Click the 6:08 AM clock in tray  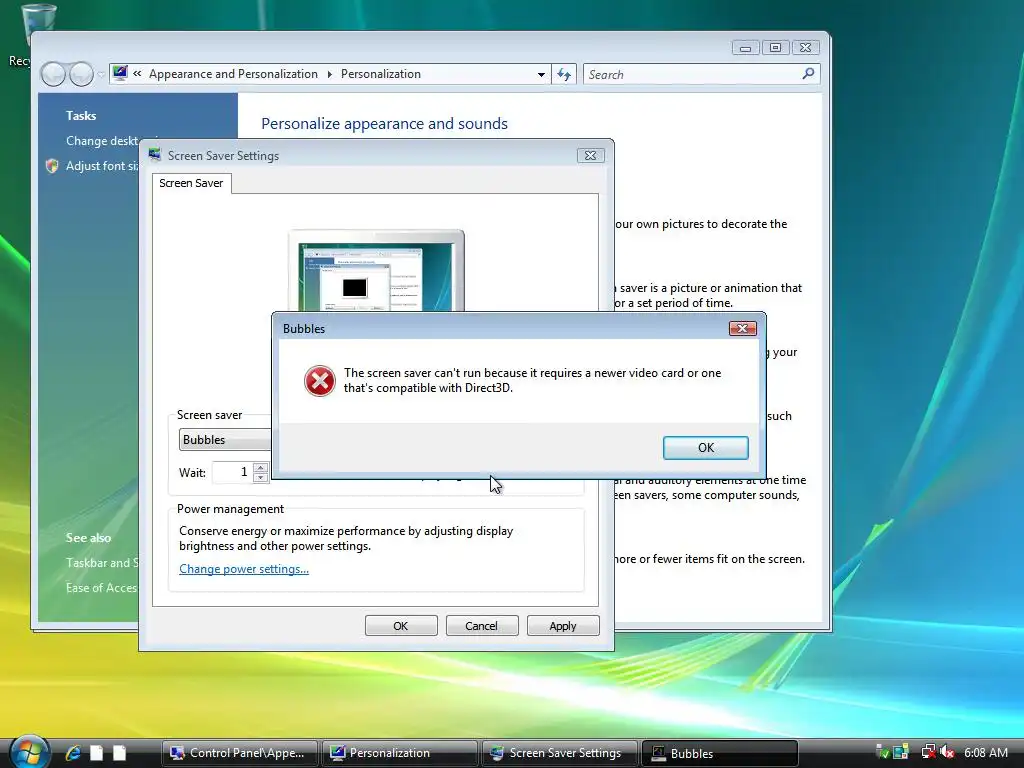[985, 752]
